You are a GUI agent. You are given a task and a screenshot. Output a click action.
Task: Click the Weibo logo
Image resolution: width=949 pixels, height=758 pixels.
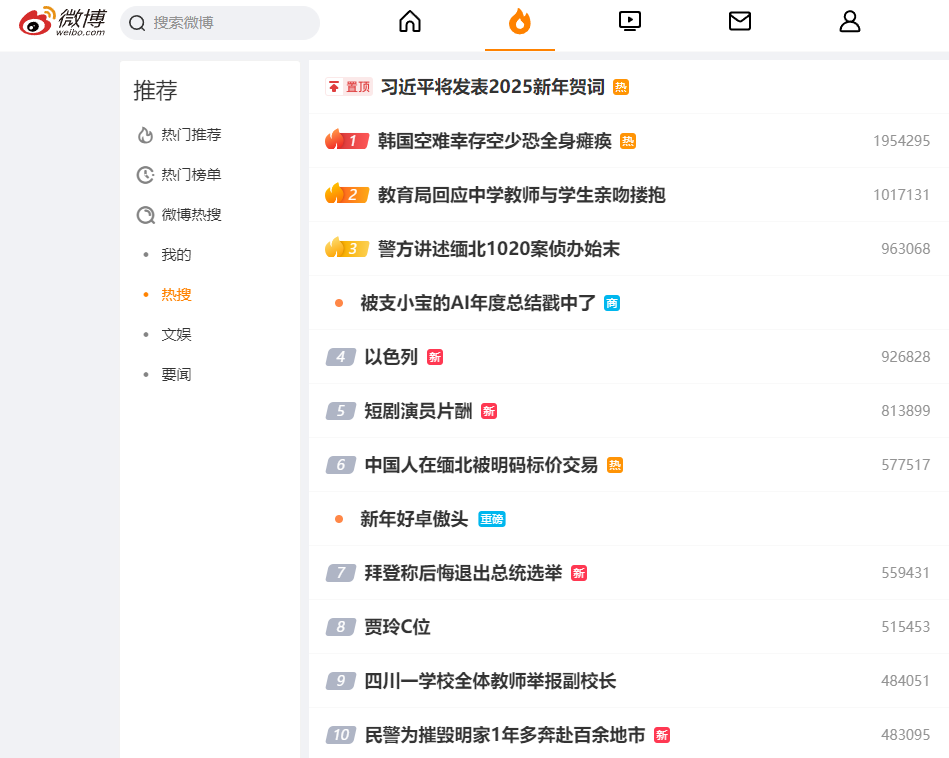[x=62, y=22]
